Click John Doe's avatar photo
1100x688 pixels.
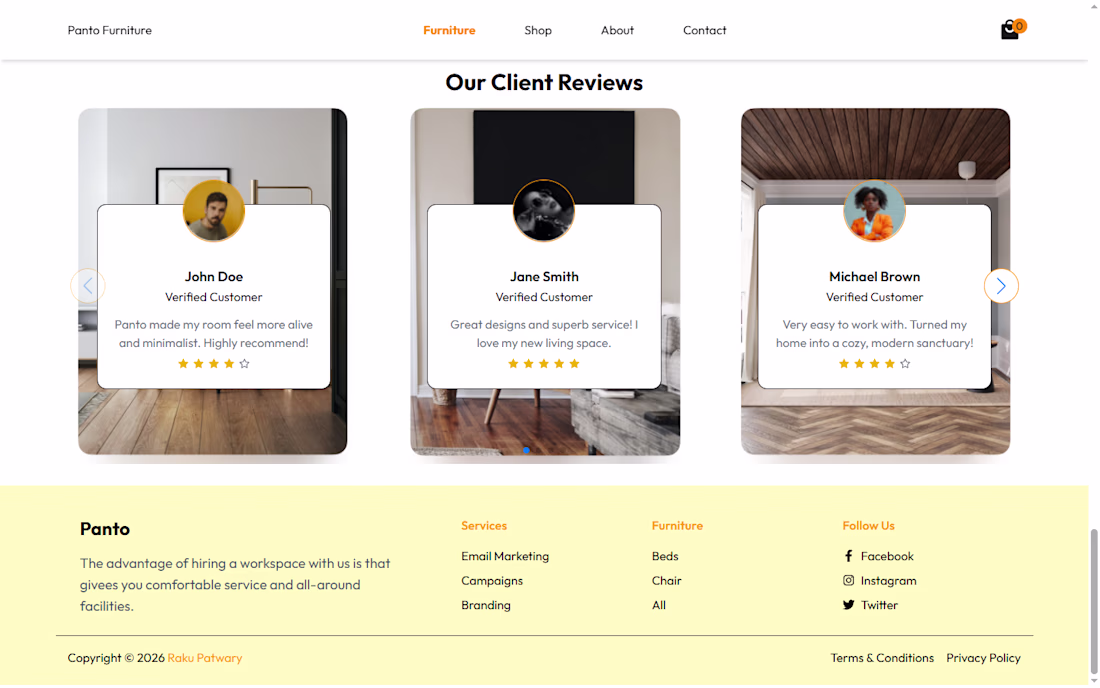214,210
